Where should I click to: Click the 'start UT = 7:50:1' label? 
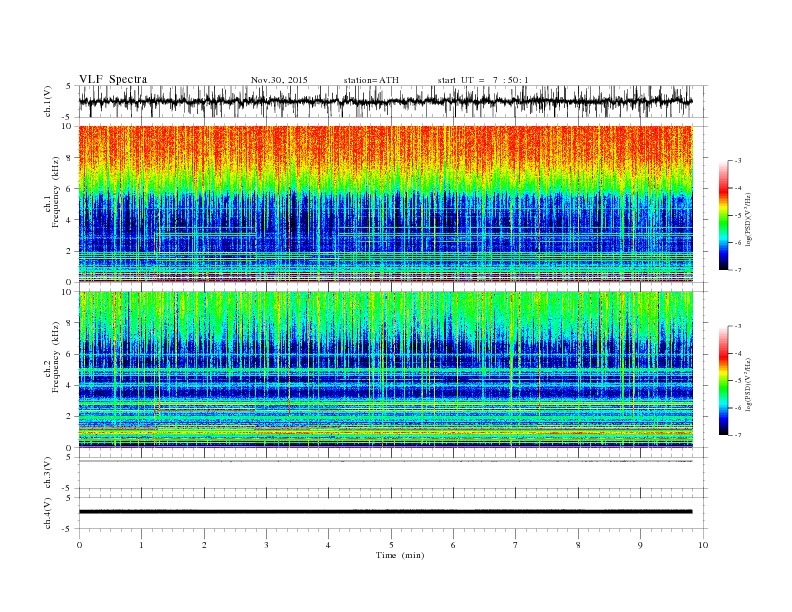[x=483, y=80]
